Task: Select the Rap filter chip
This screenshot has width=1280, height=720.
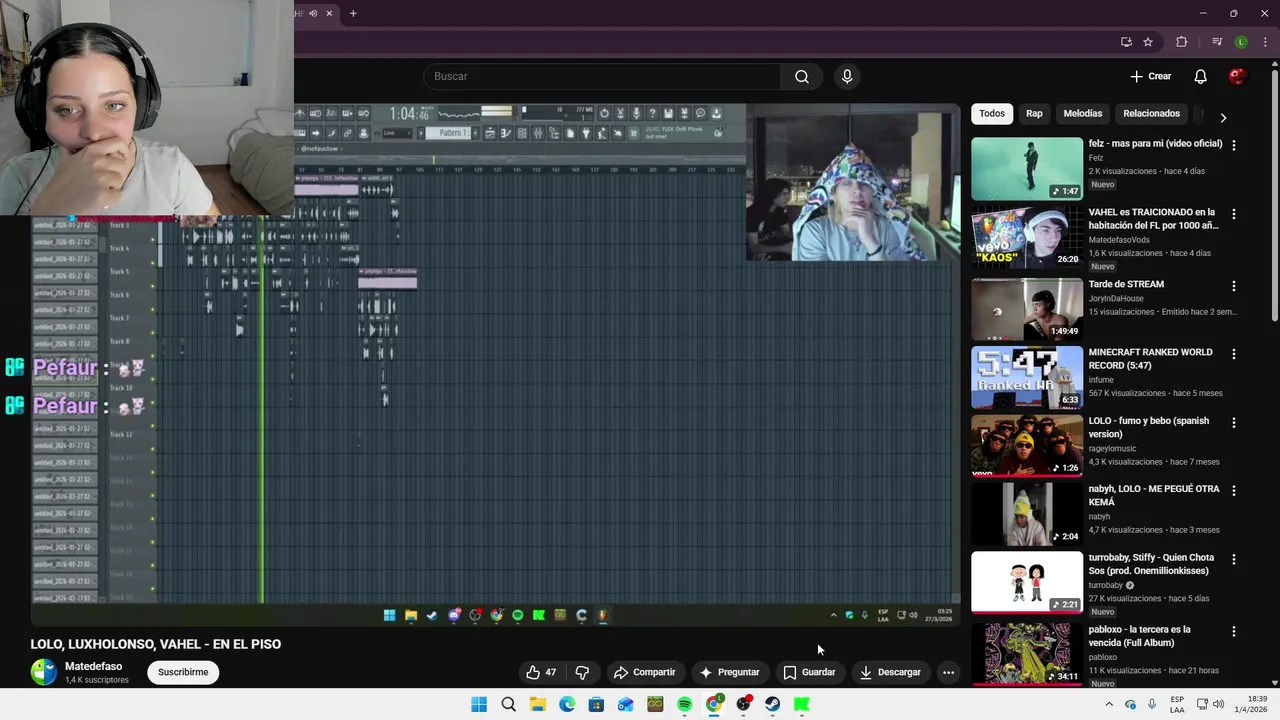Action: pos(1034,114)
